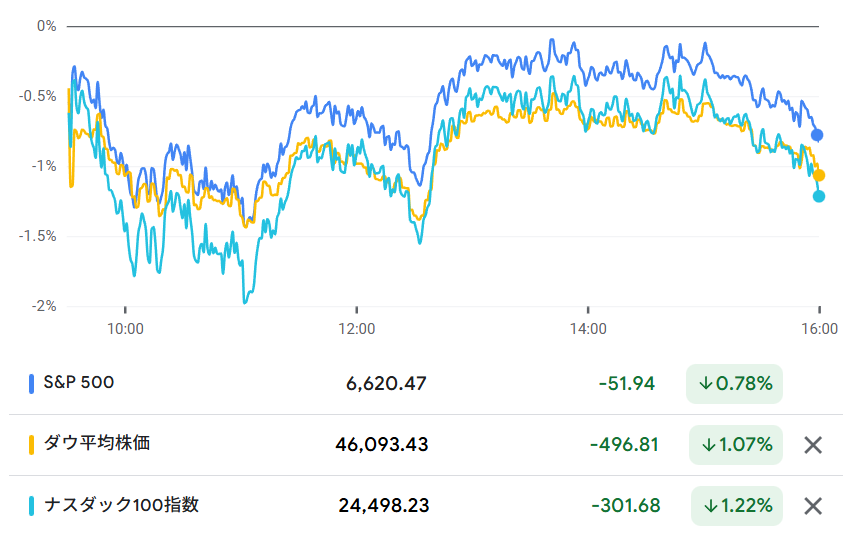Click the Nasdaq ↓1.22% change badge
The height and width of the screenshot is (534, 848).
tap(736, 506)
